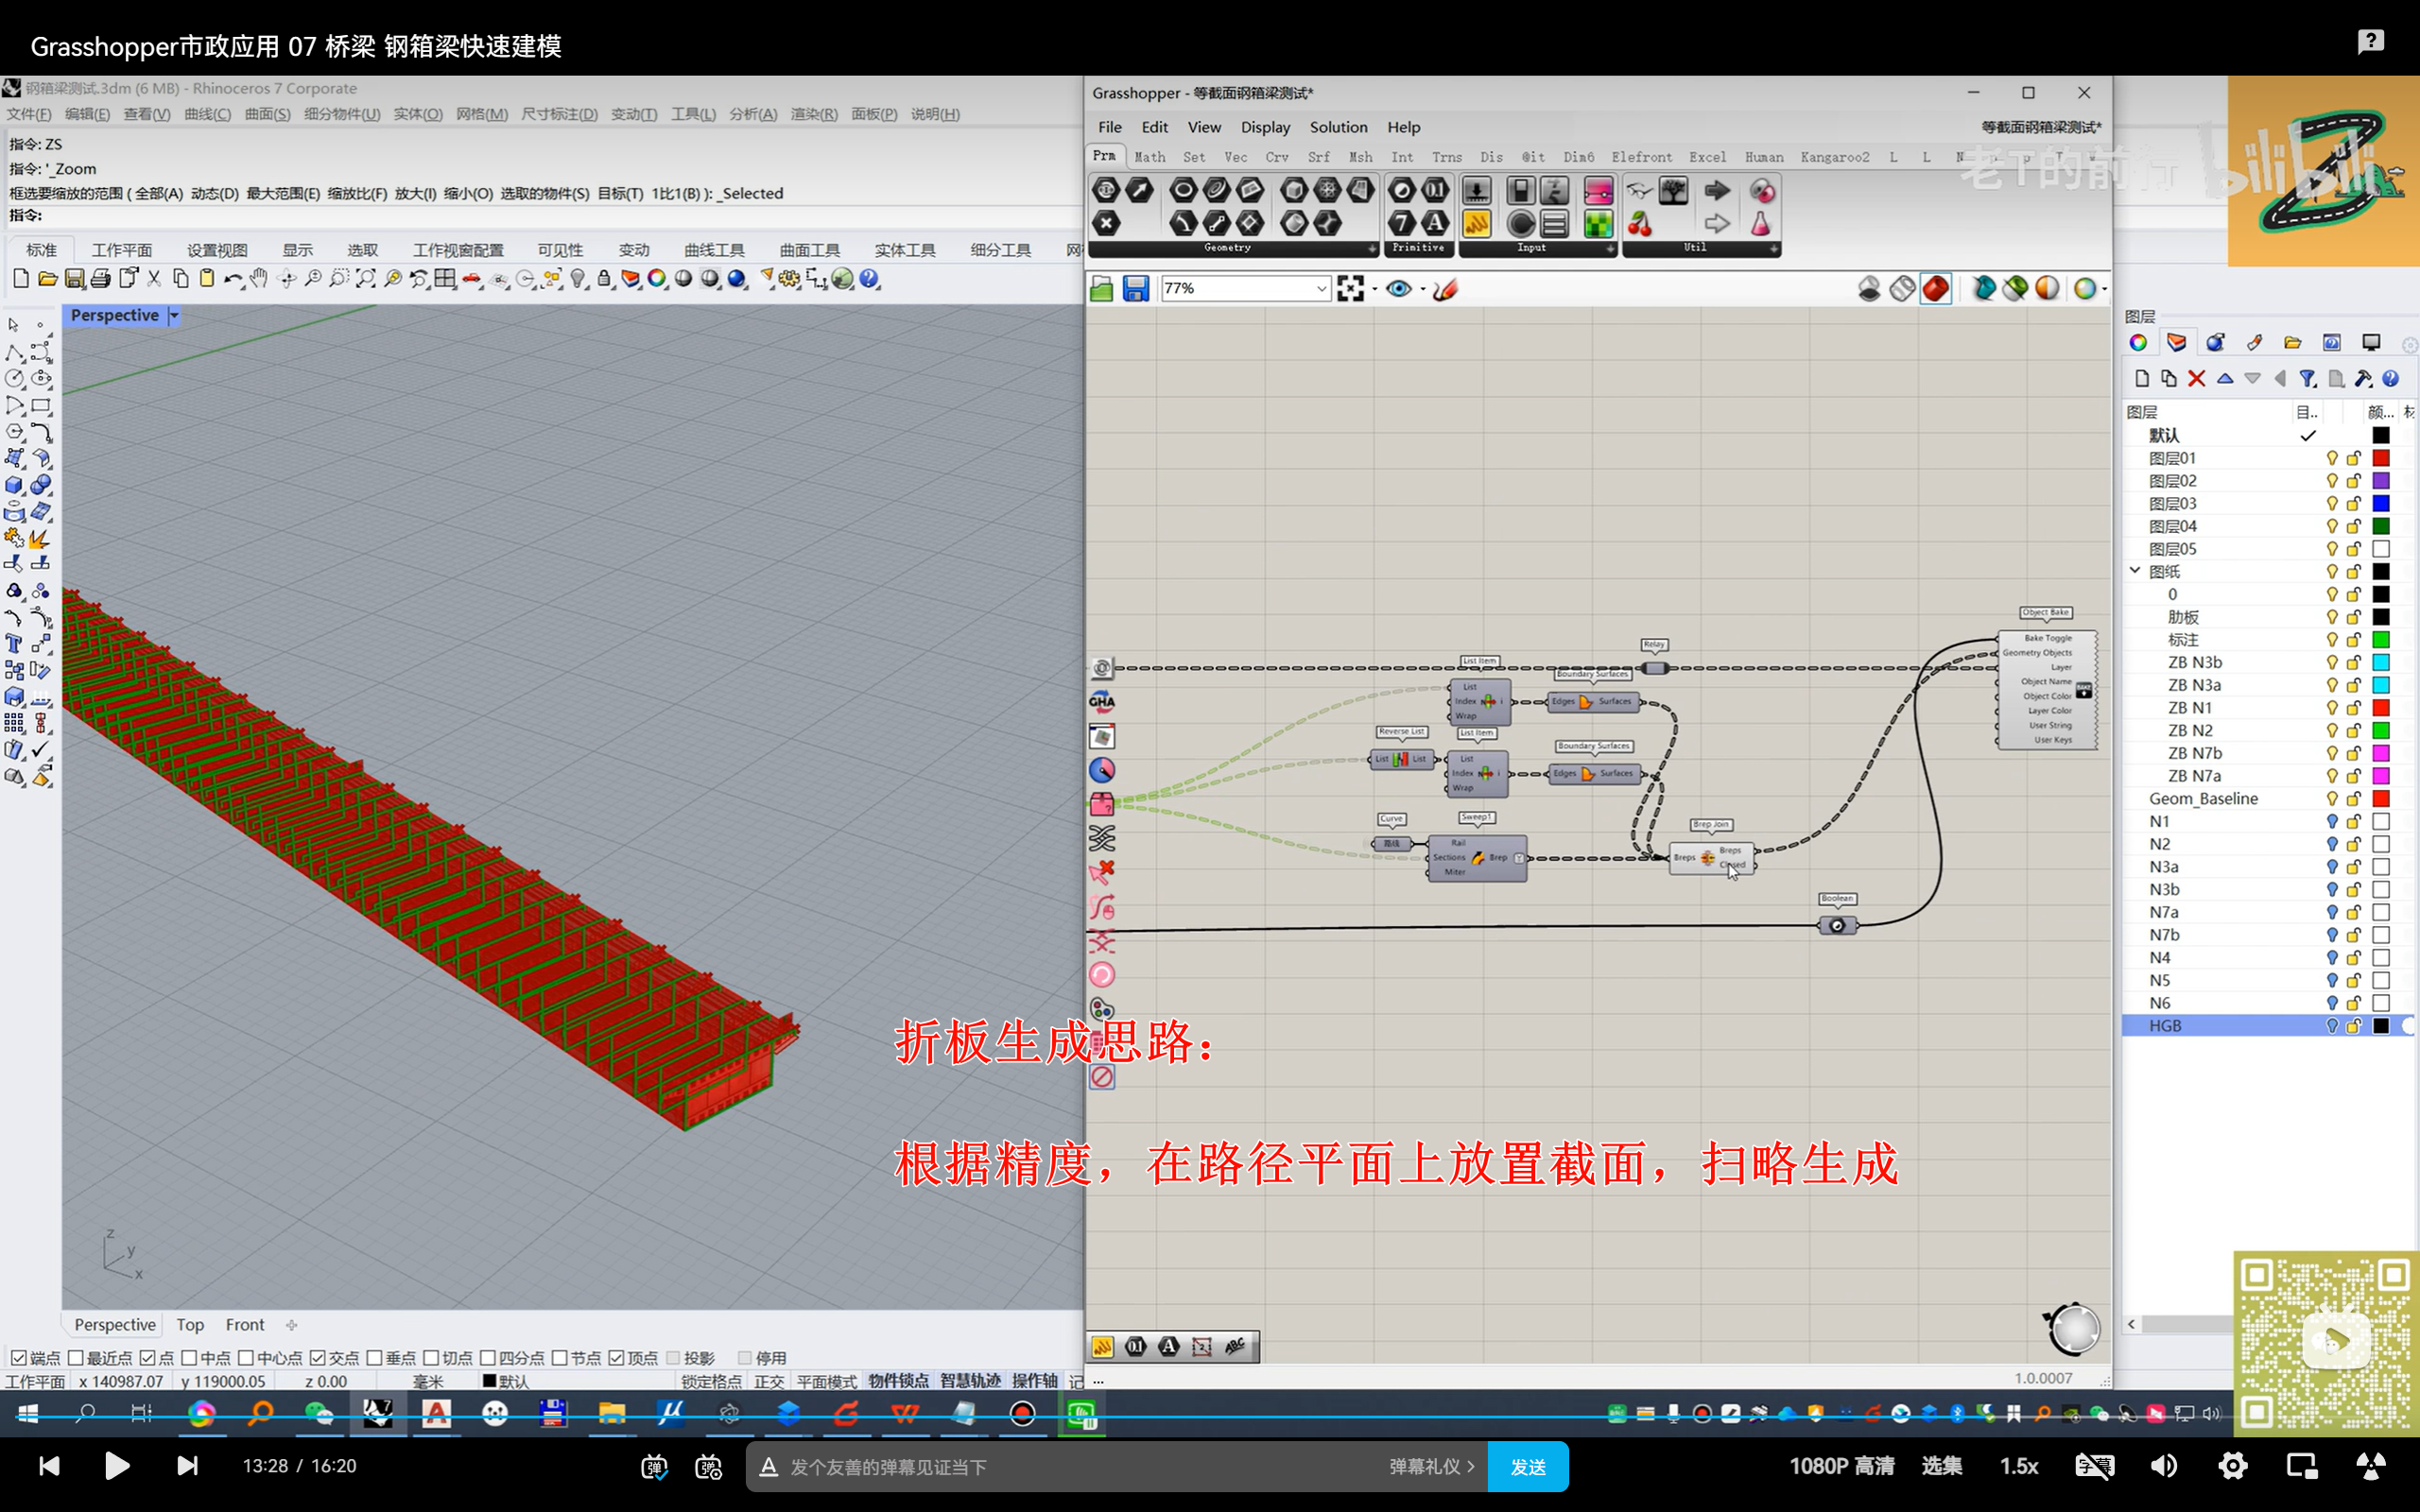The height and width of the screenshot is (1512, 2420).
Task: Open Grasshopper file folder icon
Action: (x=1101, y=289)
